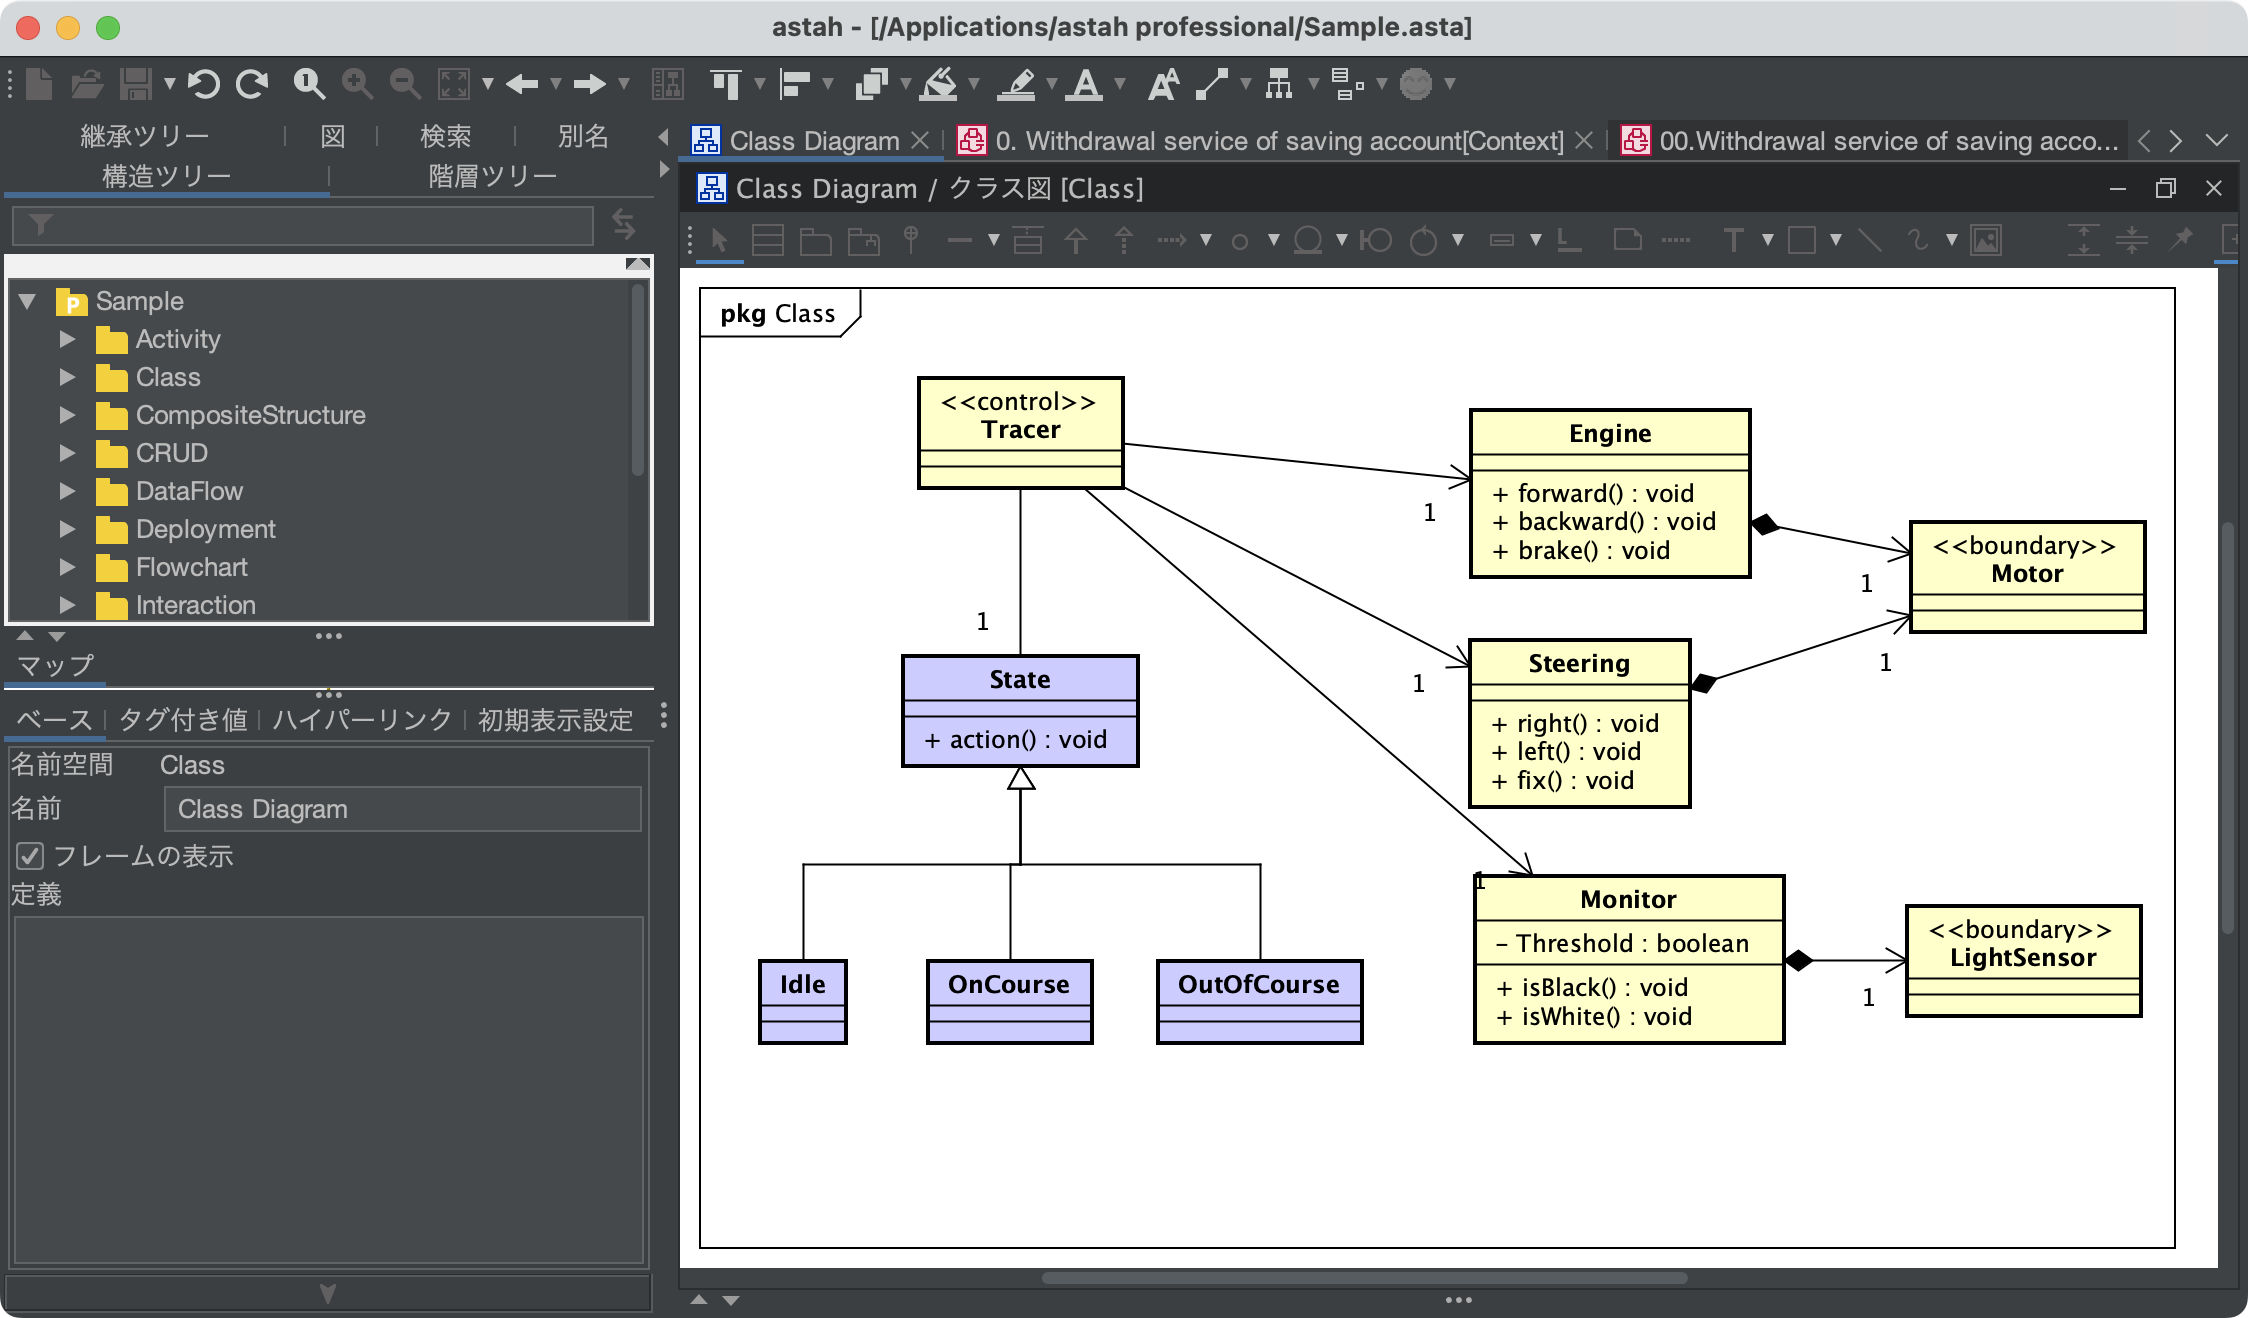Expand the Activity folder in structure tree

pyautogui.click(x=68, y=339)
